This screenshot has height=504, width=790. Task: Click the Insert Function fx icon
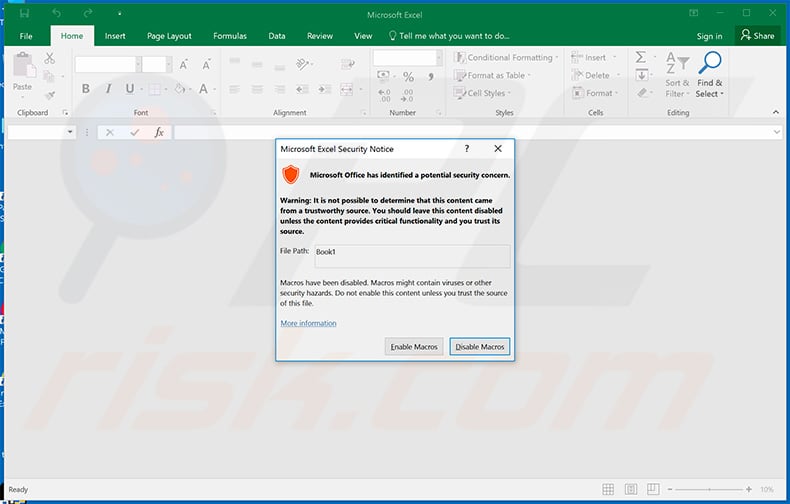[159, 132]
